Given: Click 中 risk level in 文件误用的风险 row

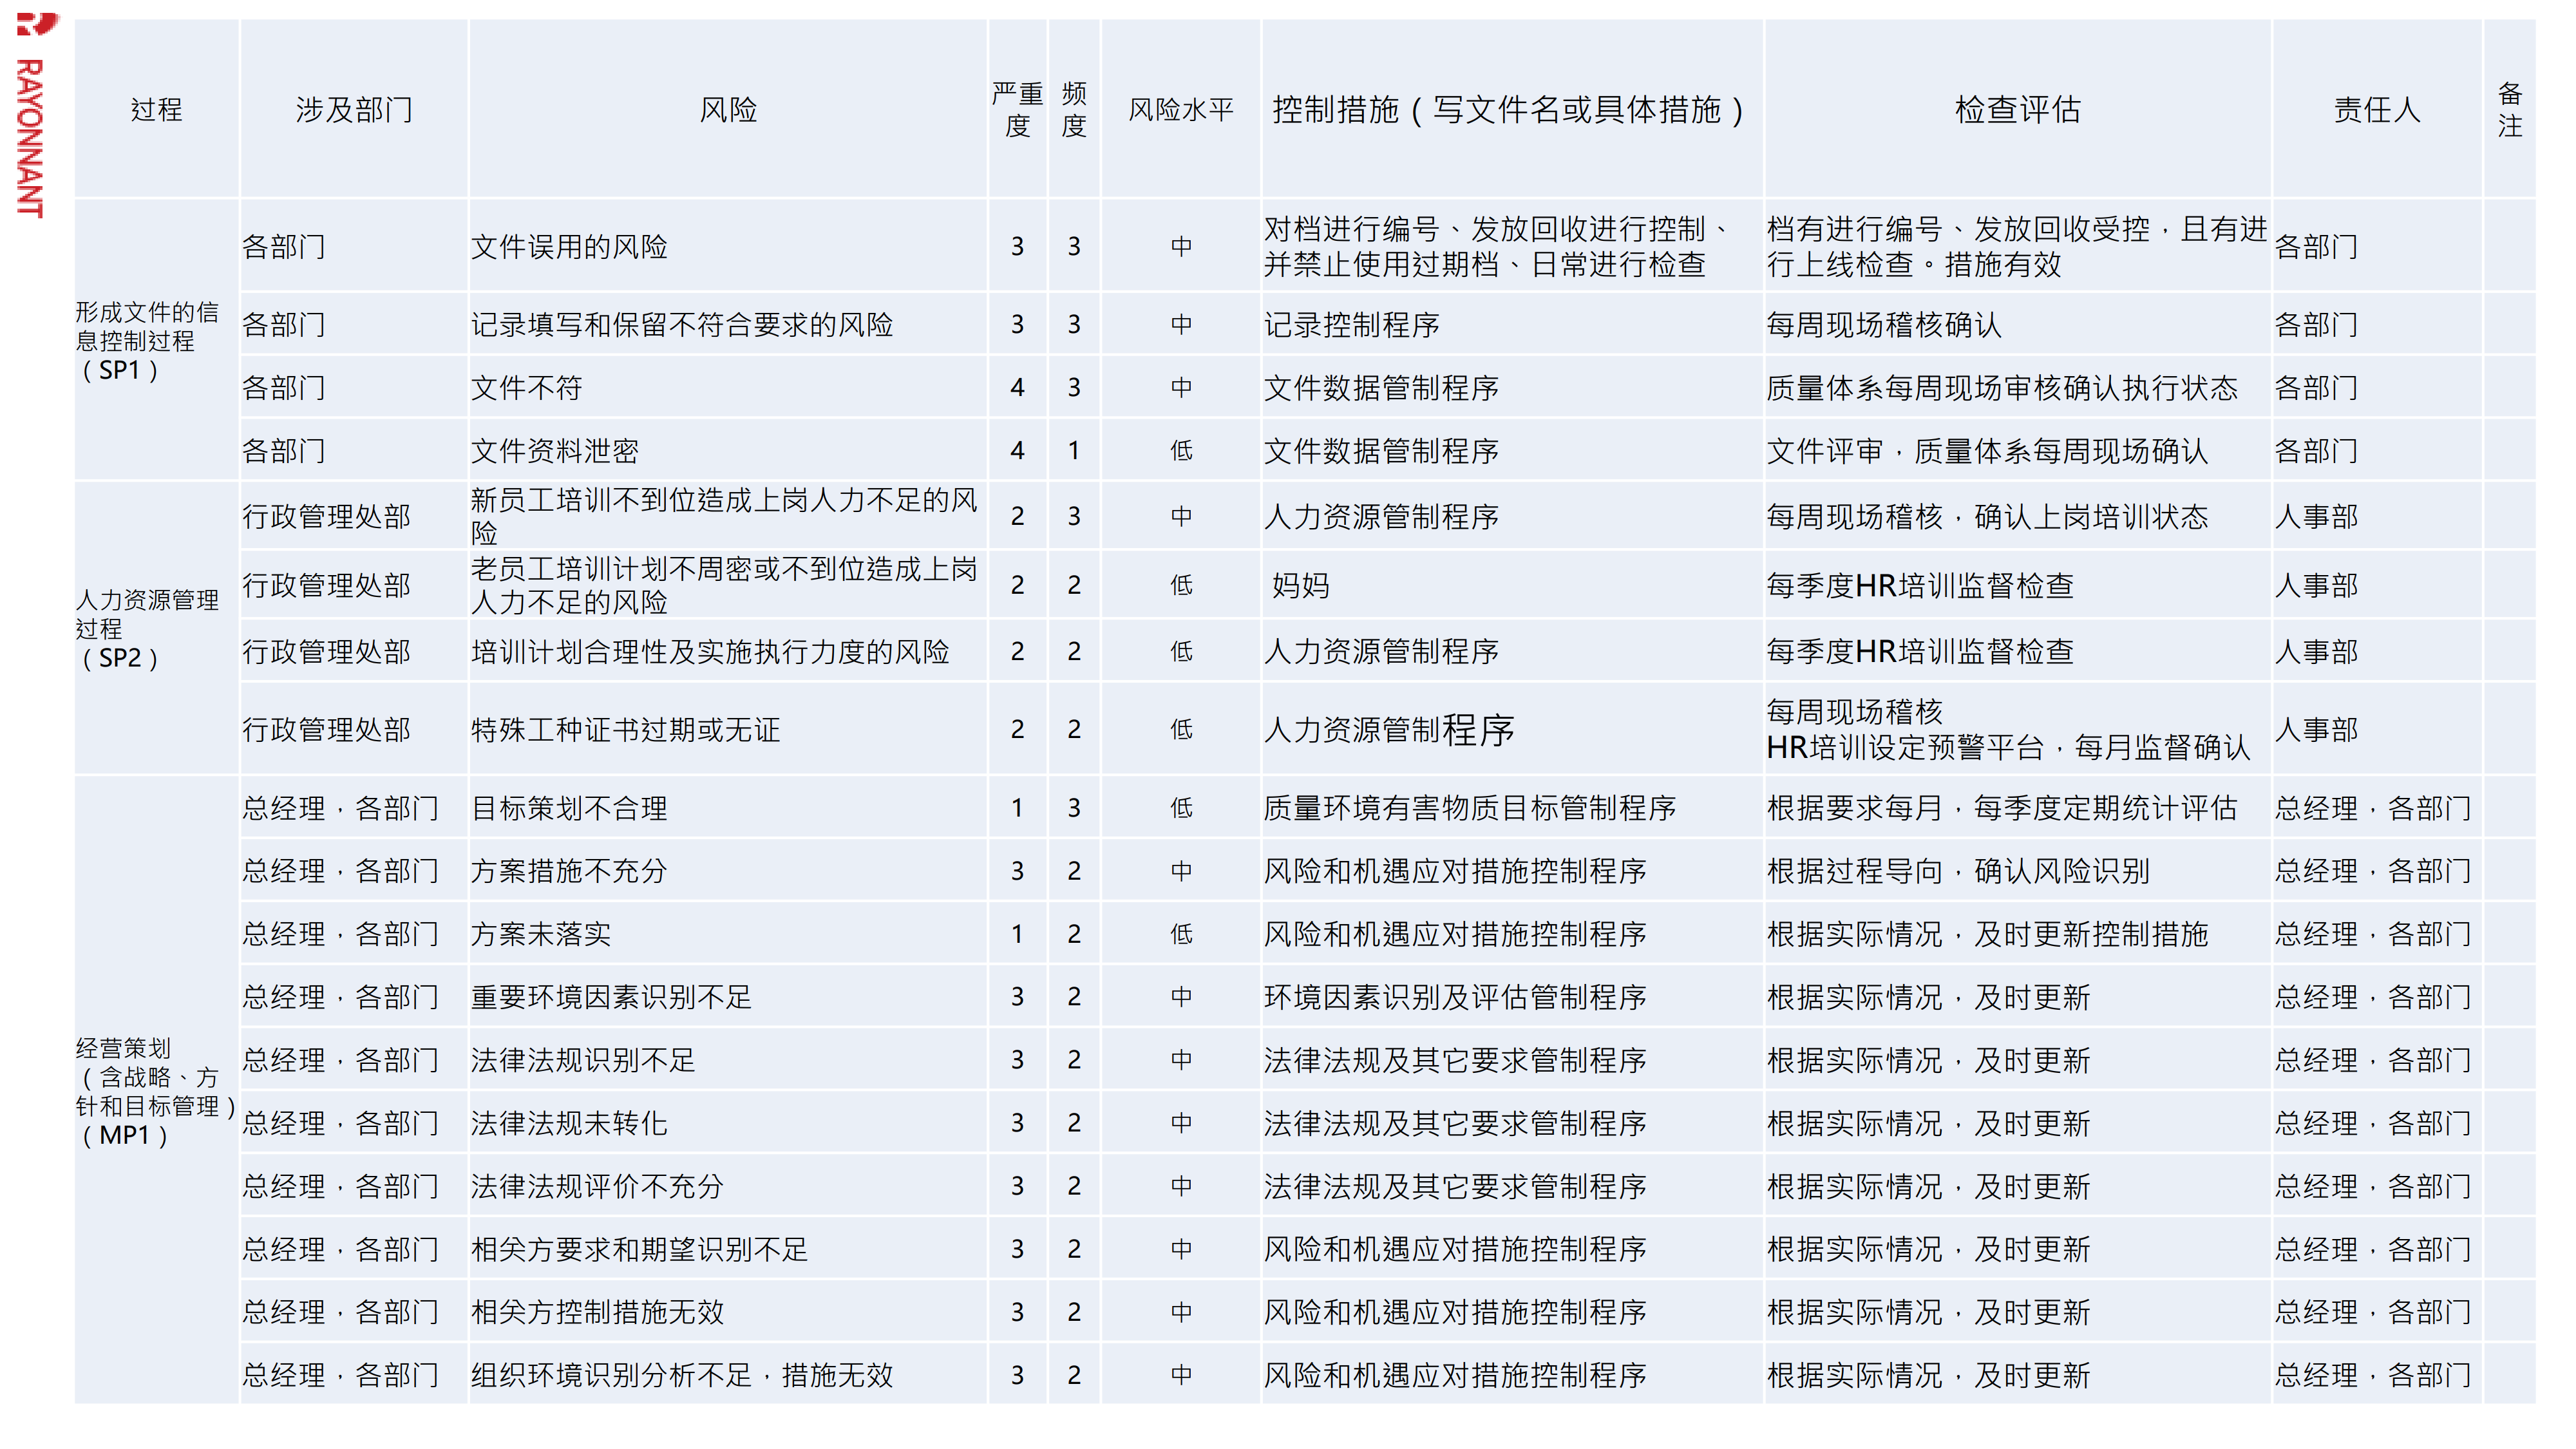Looking at the screenshot, I should tap(1181, 246).
